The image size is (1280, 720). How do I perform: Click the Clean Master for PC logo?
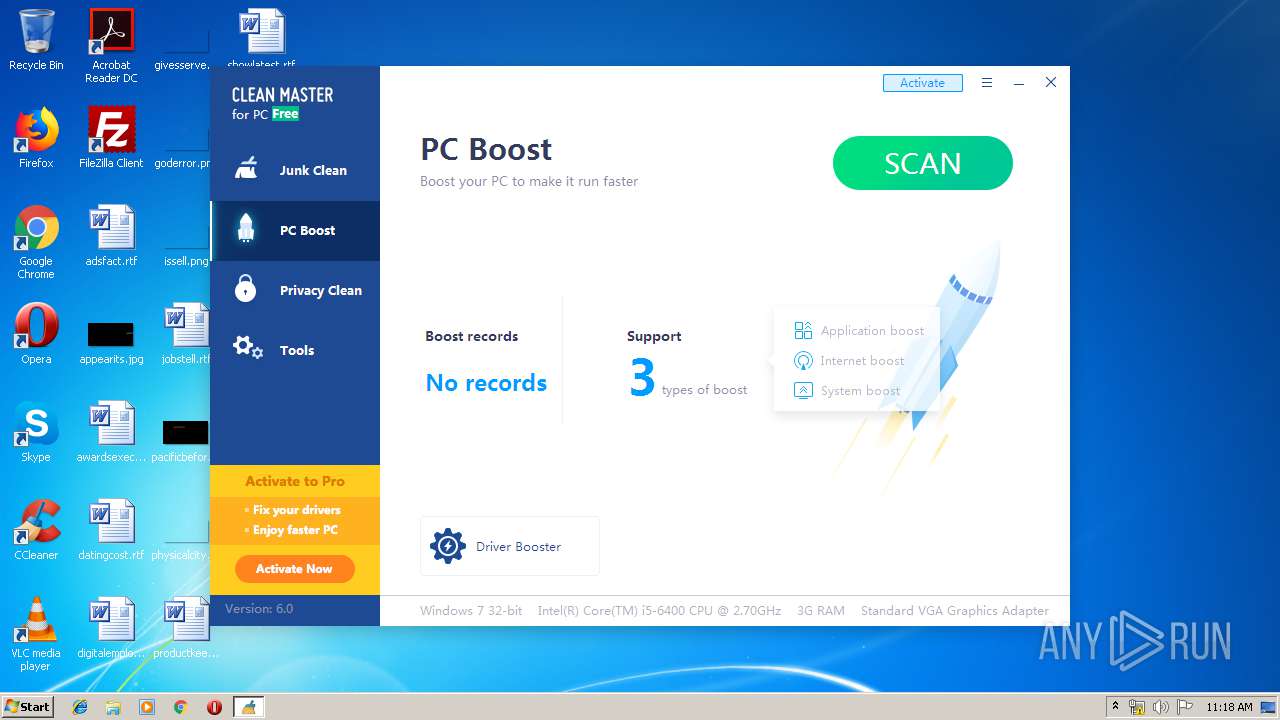point(282,103)
